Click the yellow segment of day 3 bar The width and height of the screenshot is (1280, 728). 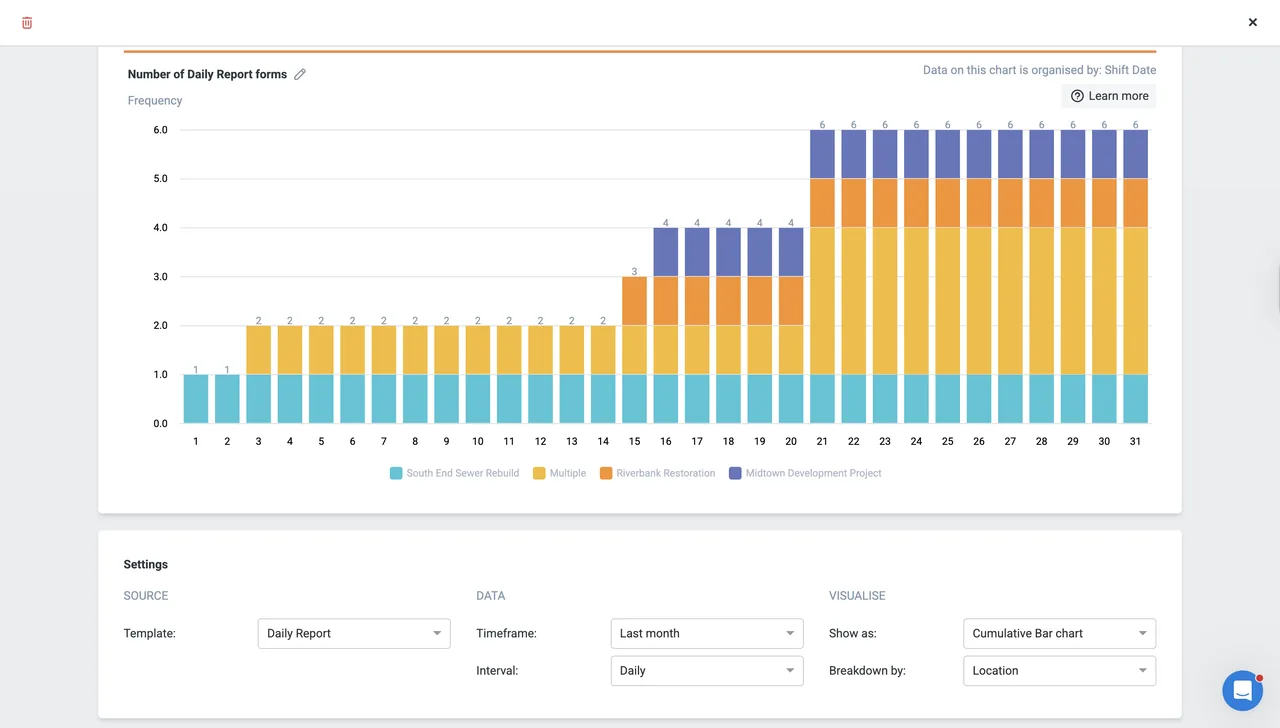click(x=259, y=350)
